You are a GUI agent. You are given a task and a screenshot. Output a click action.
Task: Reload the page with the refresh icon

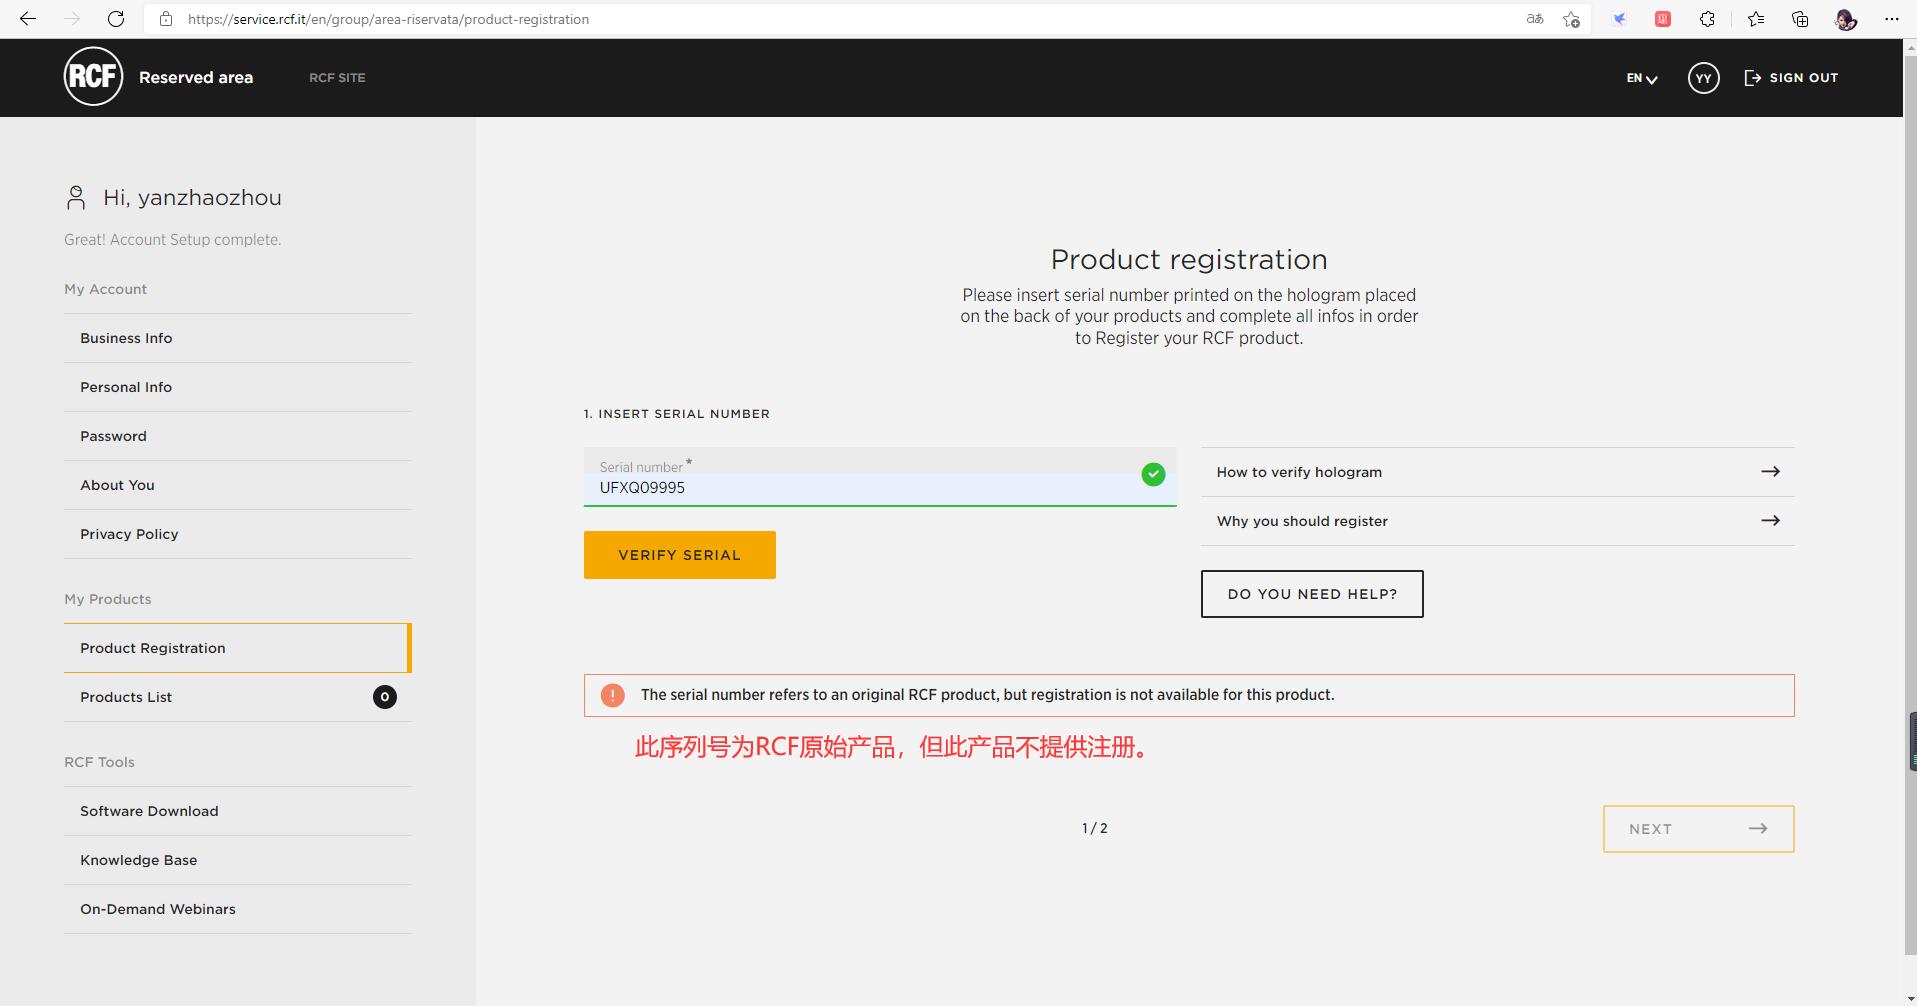pyautogui.click(x=116, y=19)
